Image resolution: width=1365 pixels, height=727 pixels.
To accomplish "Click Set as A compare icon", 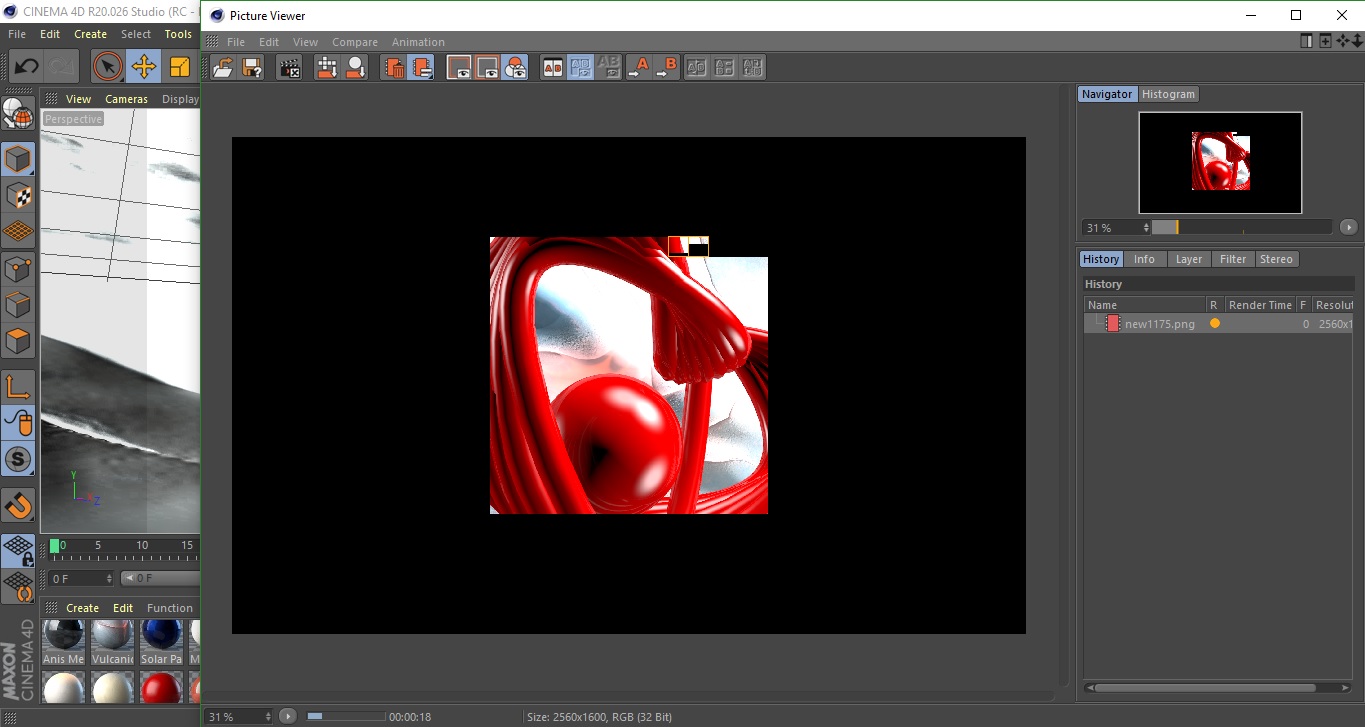I will click(x=639, y=68).
